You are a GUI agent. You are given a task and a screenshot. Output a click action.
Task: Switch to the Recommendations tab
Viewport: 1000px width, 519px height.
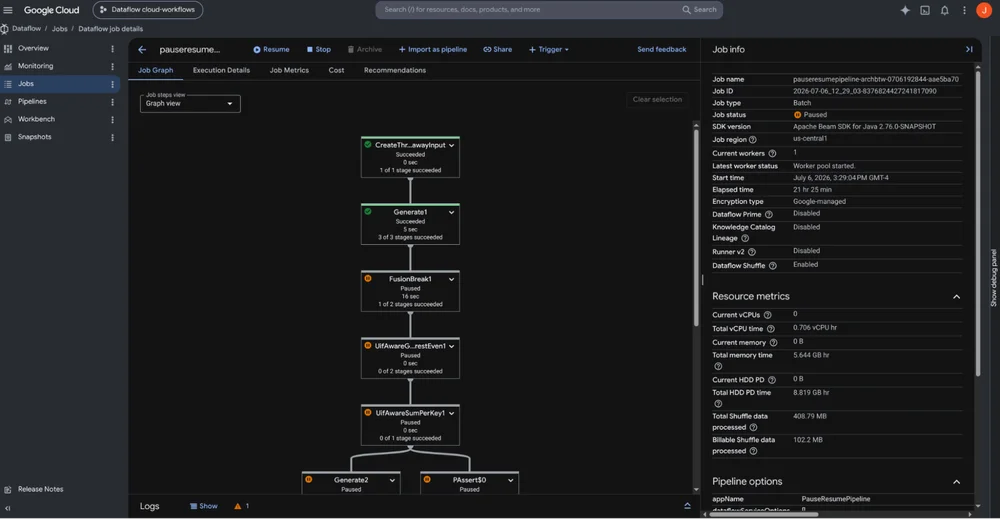tap(395, 70)
